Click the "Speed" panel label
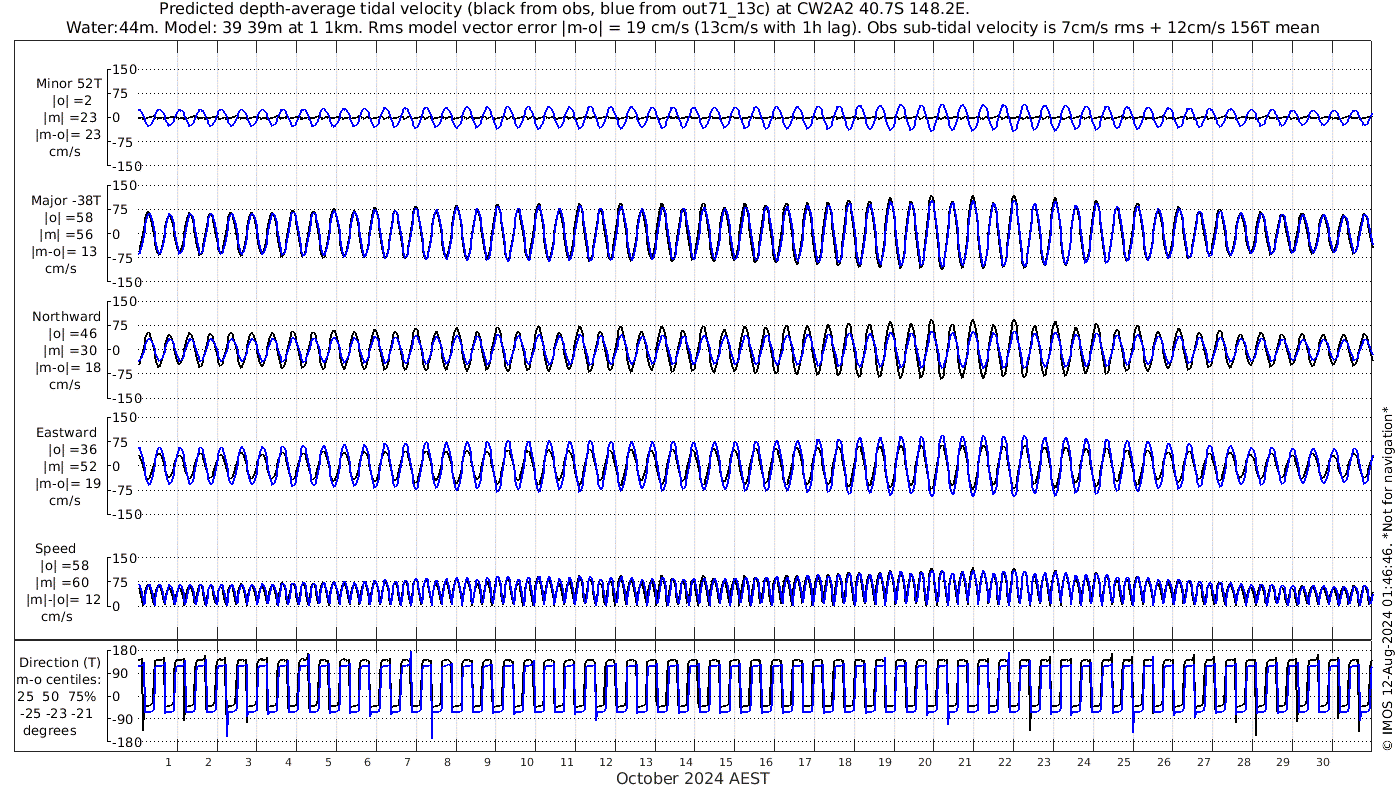Image resolution: width=1400 pixels, height=800 pixels. point(55,549)
